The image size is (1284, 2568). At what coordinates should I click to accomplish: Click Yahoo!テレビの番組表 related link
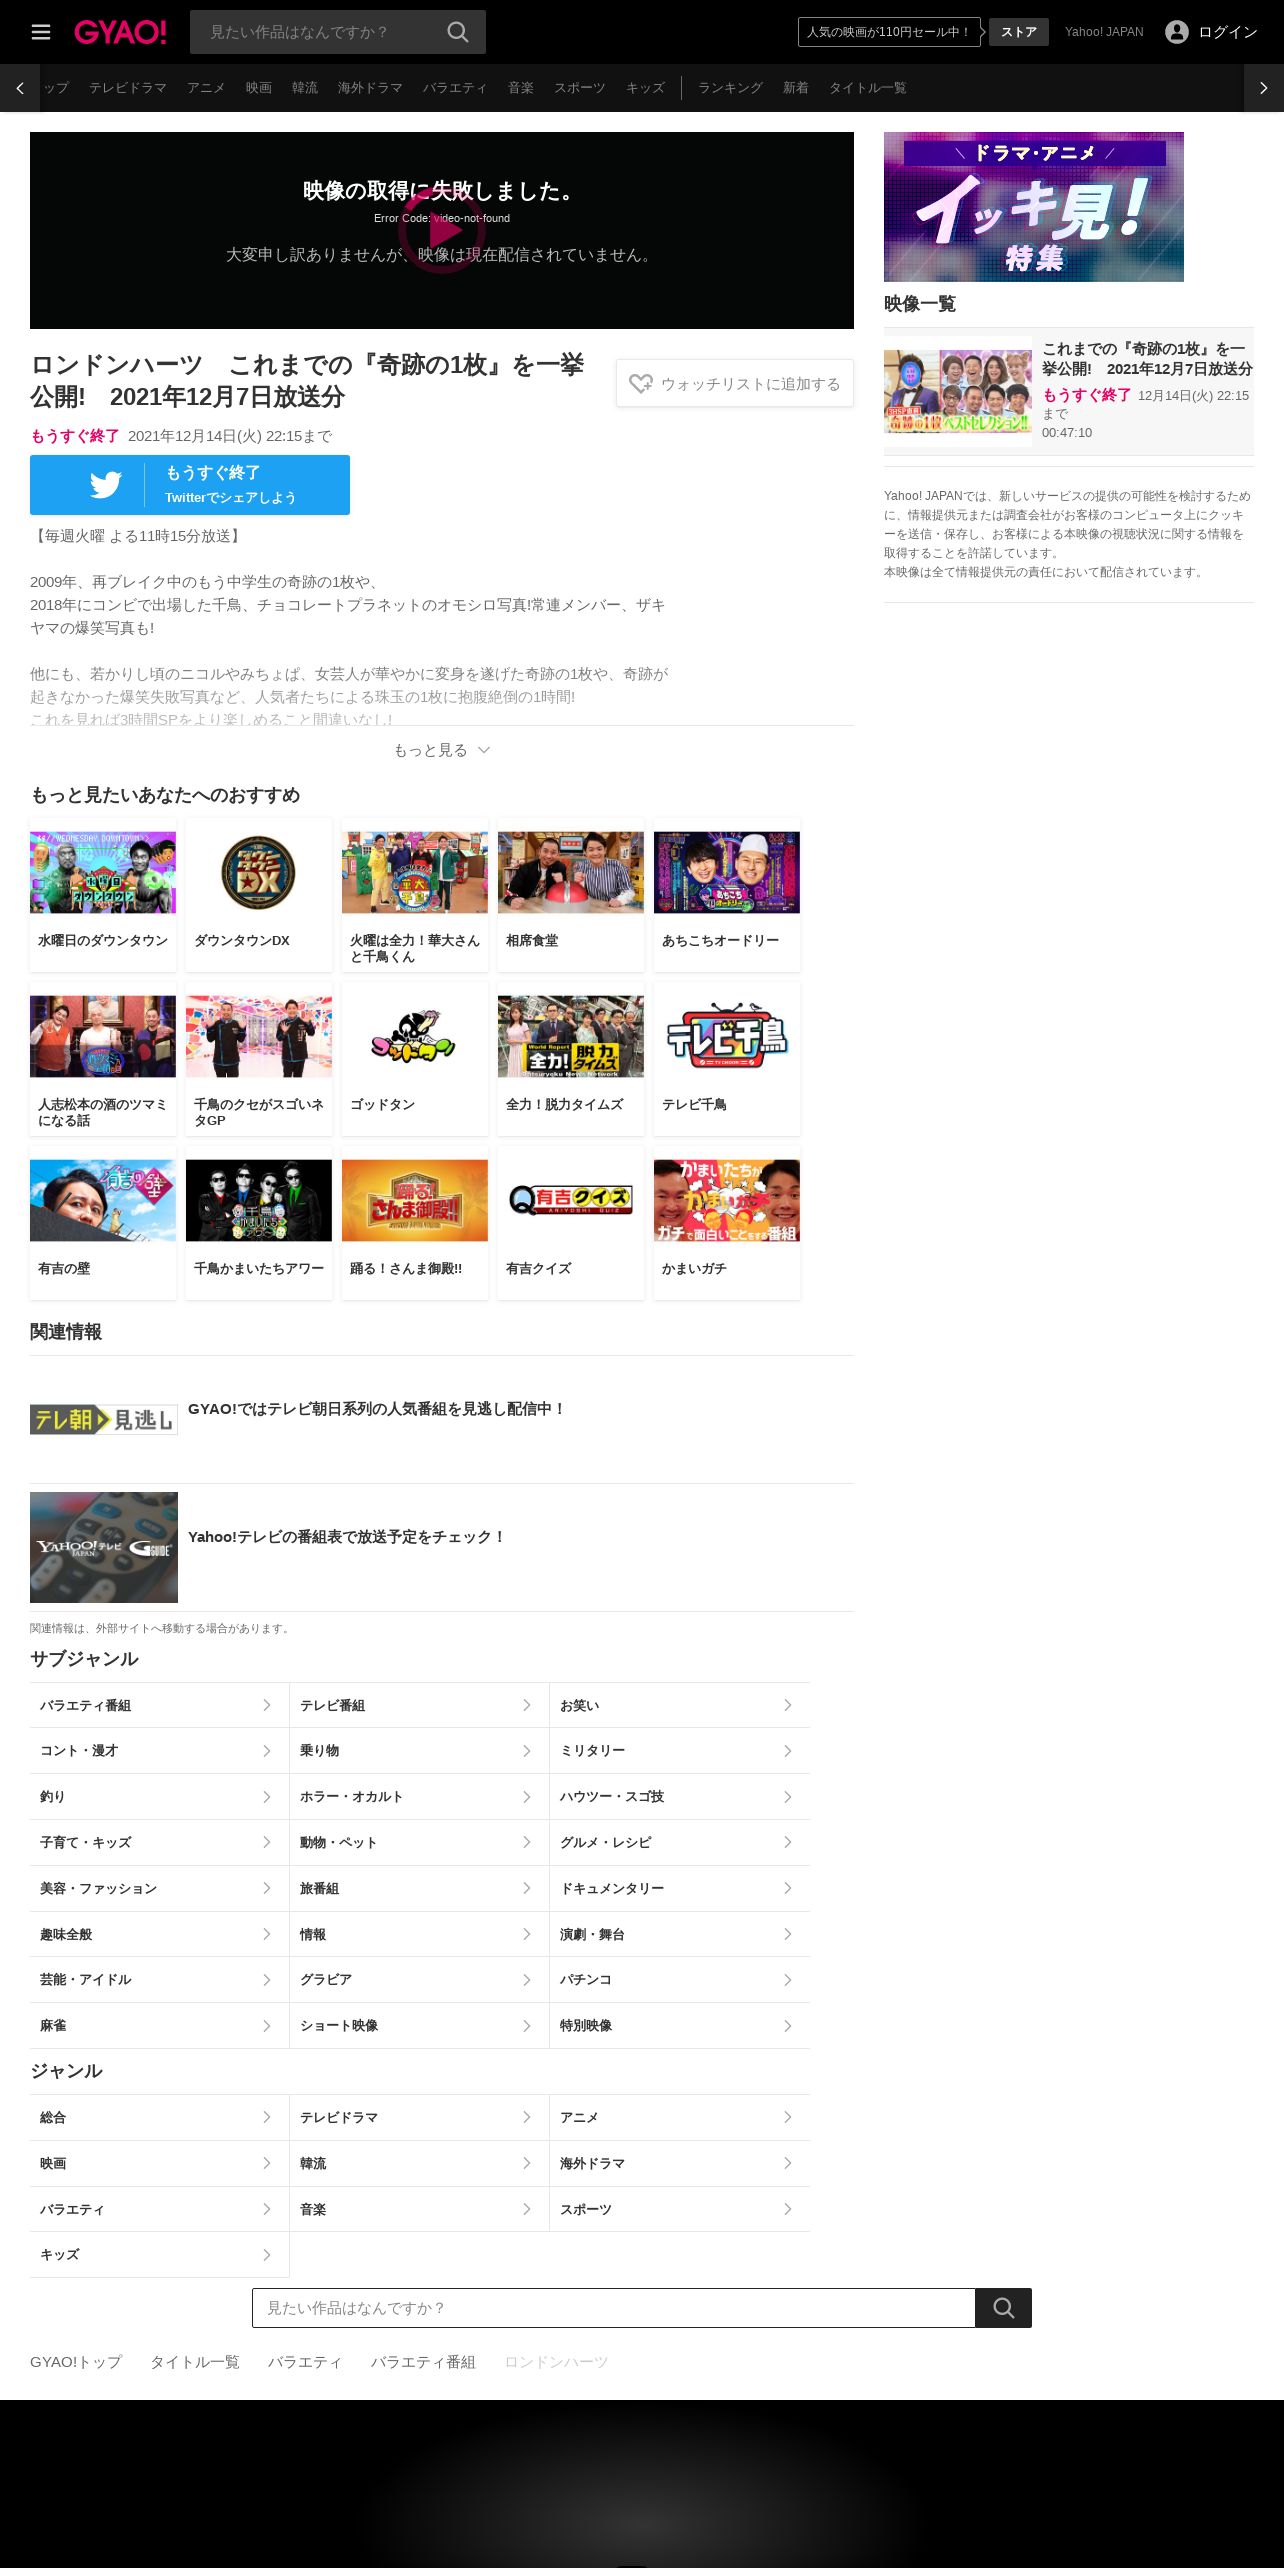click(x=347, y=1536)
